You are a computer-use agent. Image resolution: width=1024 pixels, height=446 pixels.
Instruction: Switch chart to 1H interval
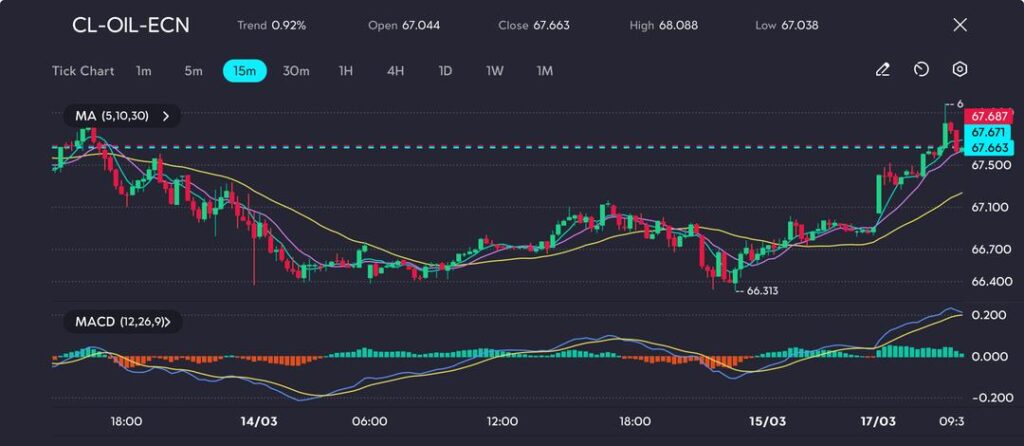tap(346, 71)
